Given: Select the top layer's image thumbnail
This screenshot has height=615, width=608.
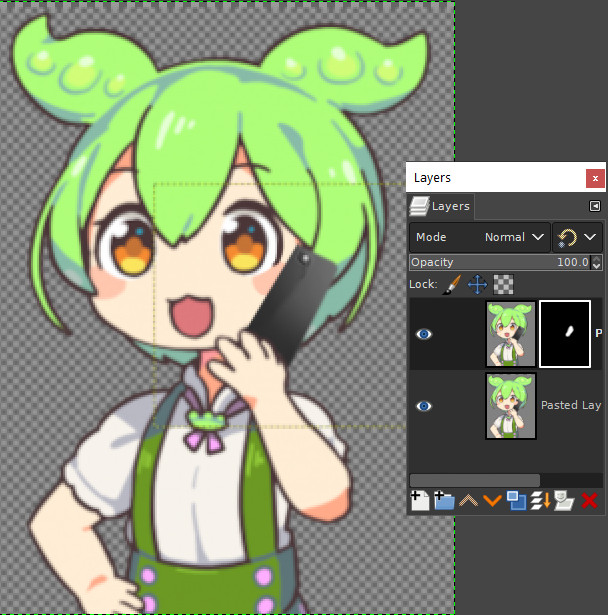Looking at the screenshot, I should coord(511,334).
